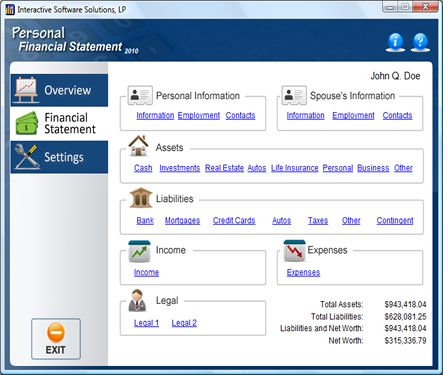Select the Financial Statement tab
The height and width of the screenshot is (375, 443).
click(59, 123)
